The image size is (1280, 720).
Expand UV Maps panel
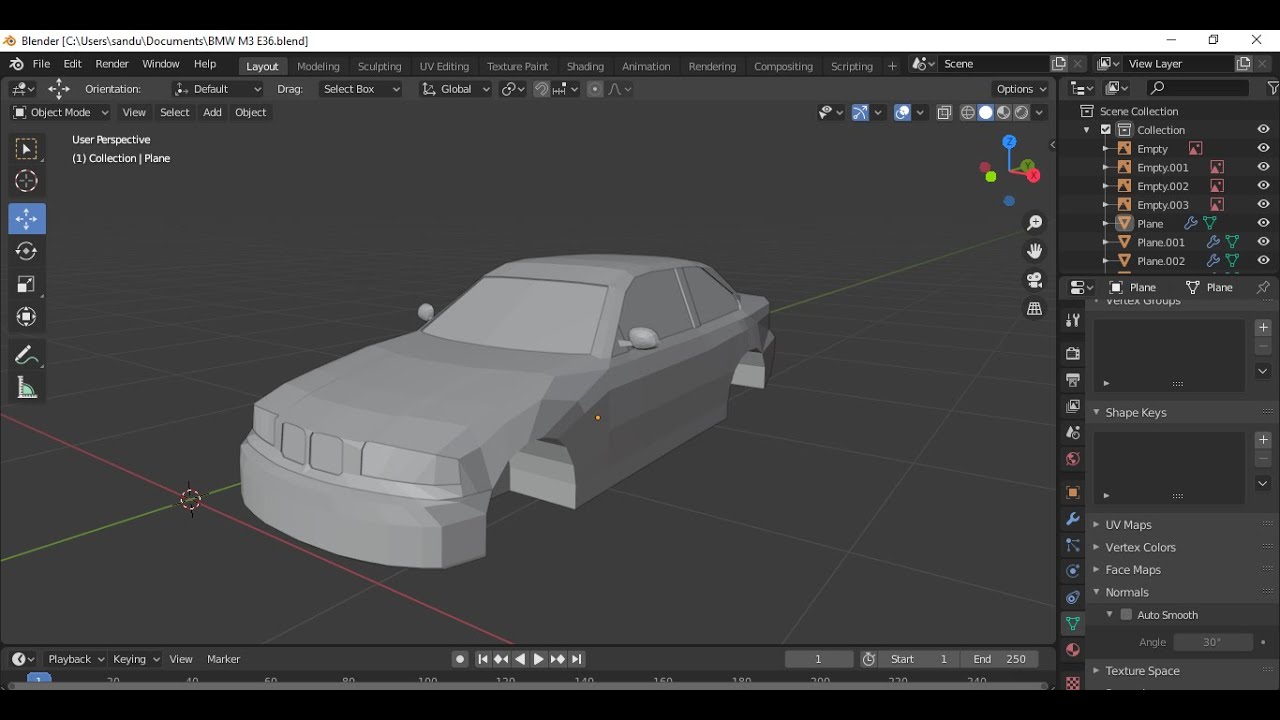coord(1128,525)
